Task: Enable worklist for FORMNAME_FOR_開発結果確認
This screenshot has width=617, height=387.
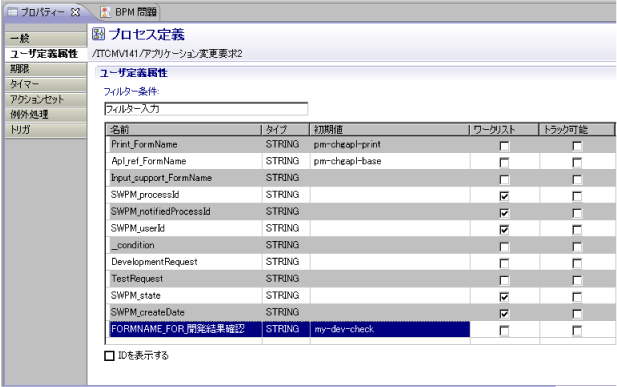Action: pyautogui.click(x=504, y=331)
